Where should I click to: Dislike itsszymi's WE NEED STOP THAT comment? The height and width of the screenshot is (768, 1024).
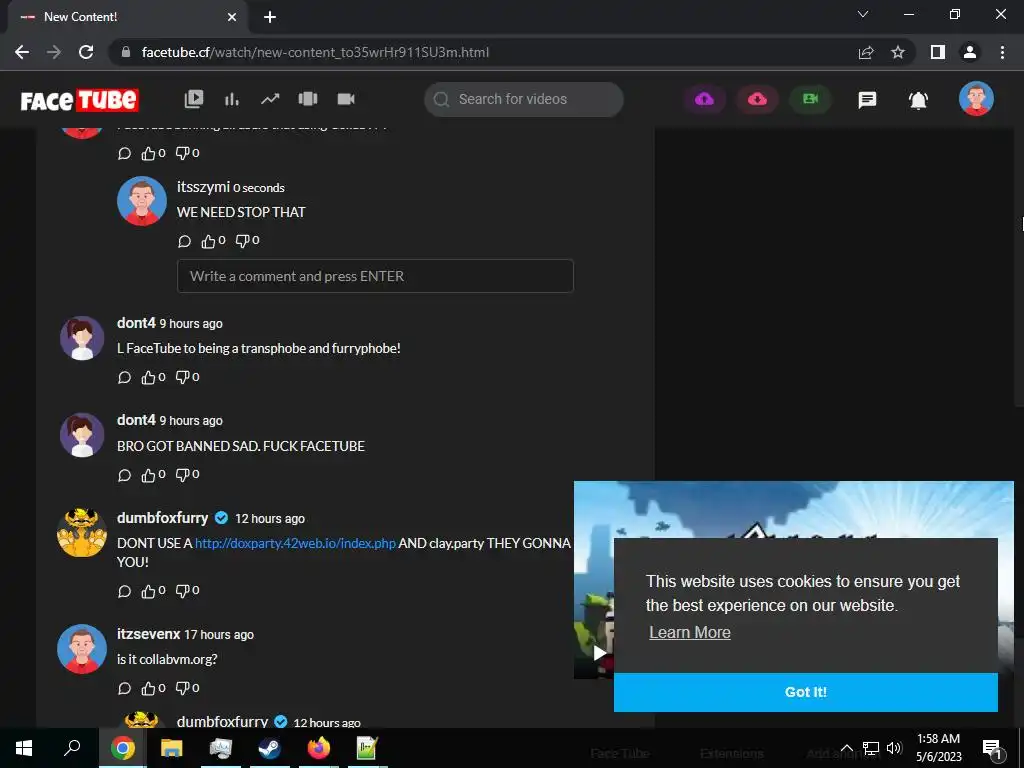coord(242,241)
